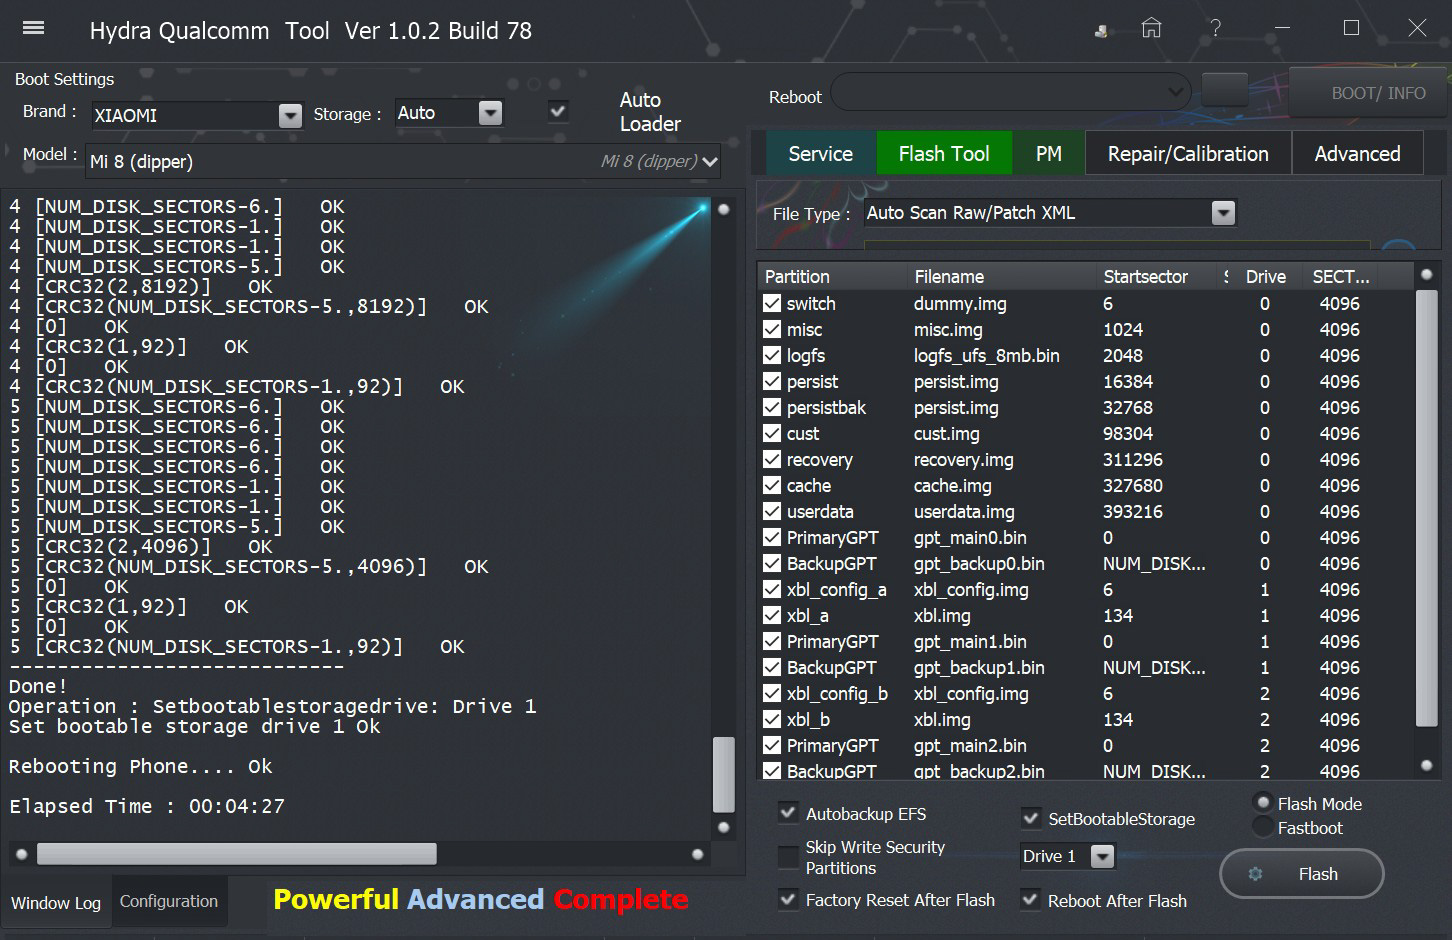Viewport: 1452px width, 940px height.
Task: Uncheck the xbl_a partition checkbox
Action: (x=772, y=615)
